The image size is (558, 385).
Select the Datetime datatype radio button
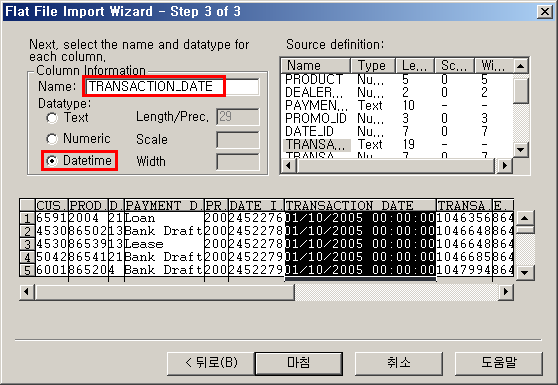(x=52, y=161)
